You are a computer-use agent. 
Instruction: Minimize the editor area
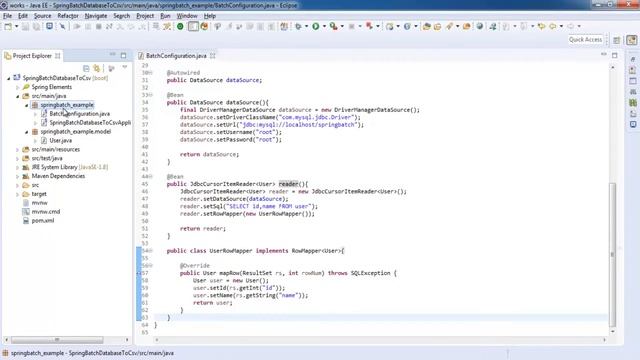point(604,54)
